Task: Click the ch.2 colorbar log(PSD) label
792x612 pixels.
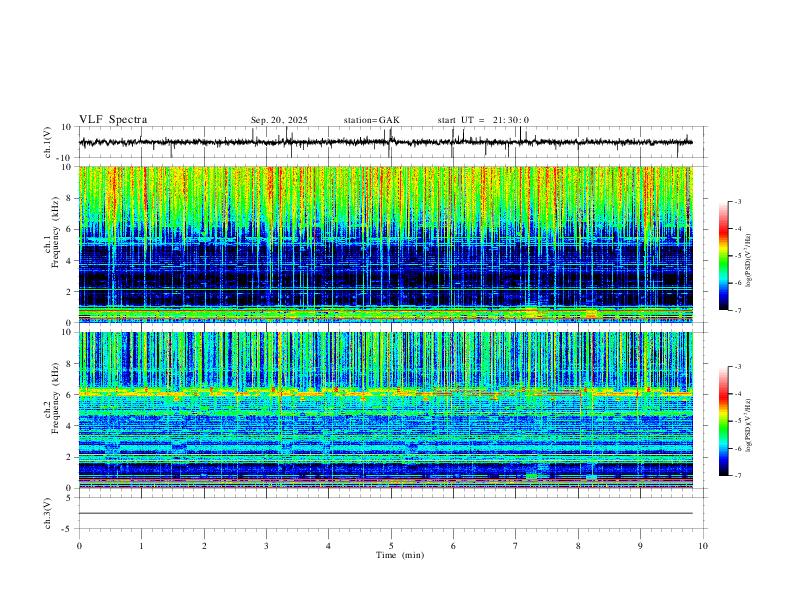Action: 749,425
